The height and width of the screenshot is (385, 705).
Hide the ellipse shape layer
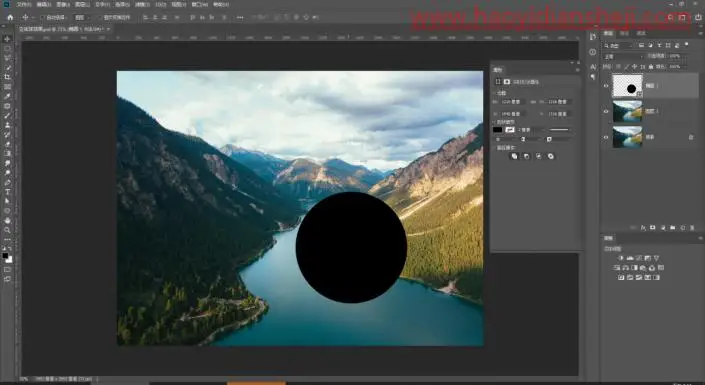606,86
